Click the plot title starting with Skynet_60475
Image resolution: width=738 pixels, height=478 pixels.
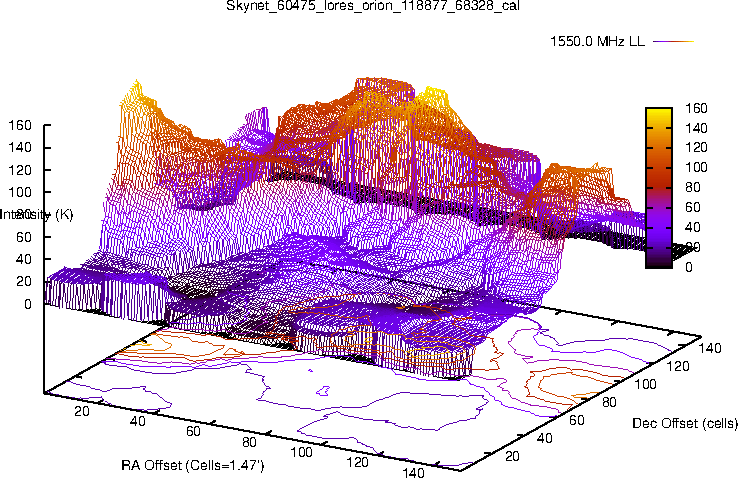coord(373,6)
